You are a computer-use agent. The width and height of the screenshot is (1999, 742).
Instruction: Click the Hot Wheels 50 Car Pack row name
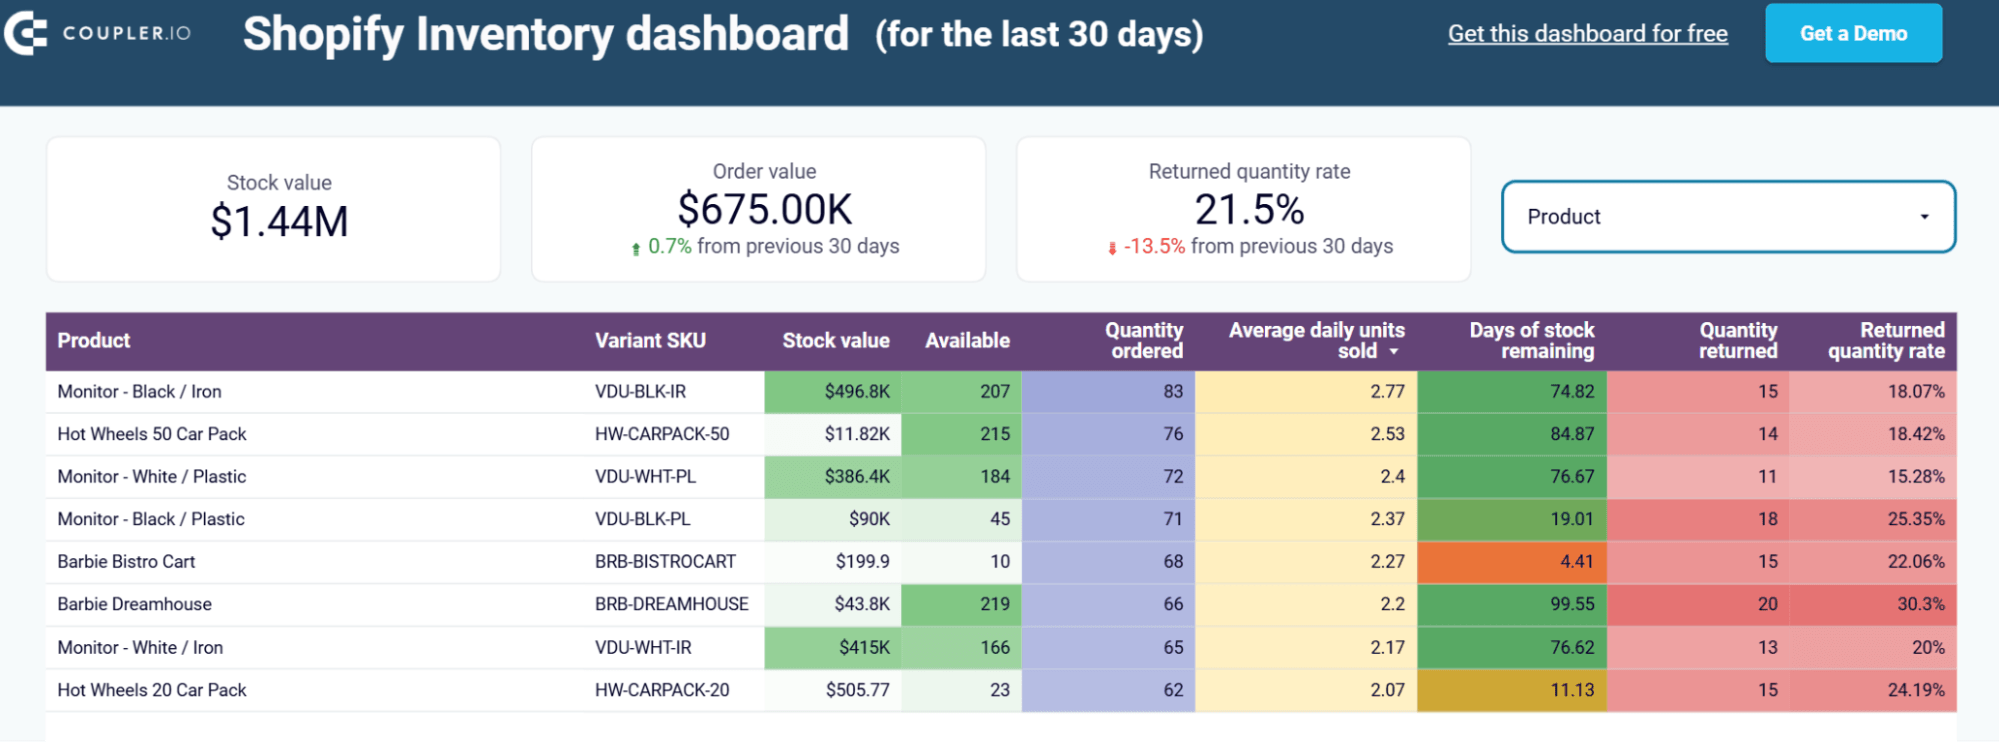pos(152,434)
